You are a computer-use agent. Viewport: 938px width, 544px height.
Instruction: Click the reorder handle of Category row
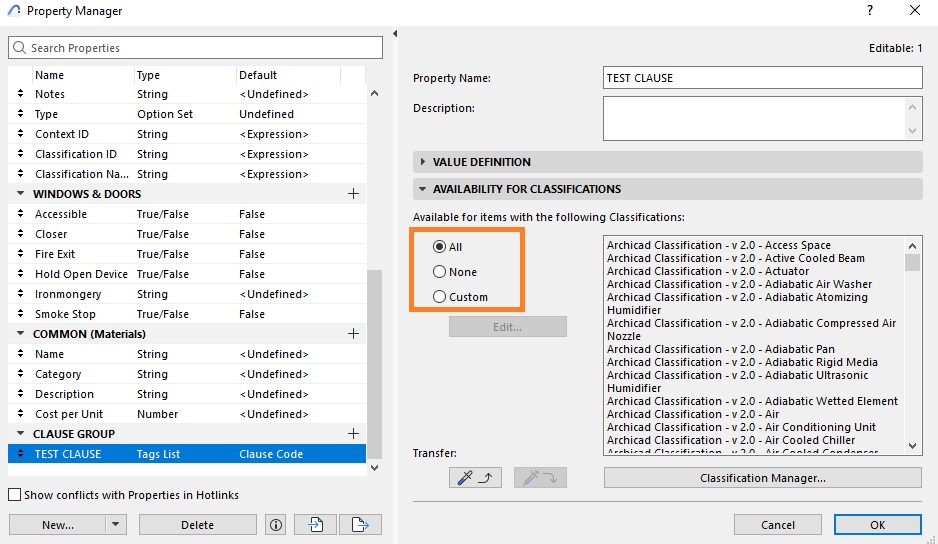tap(20, 374)
